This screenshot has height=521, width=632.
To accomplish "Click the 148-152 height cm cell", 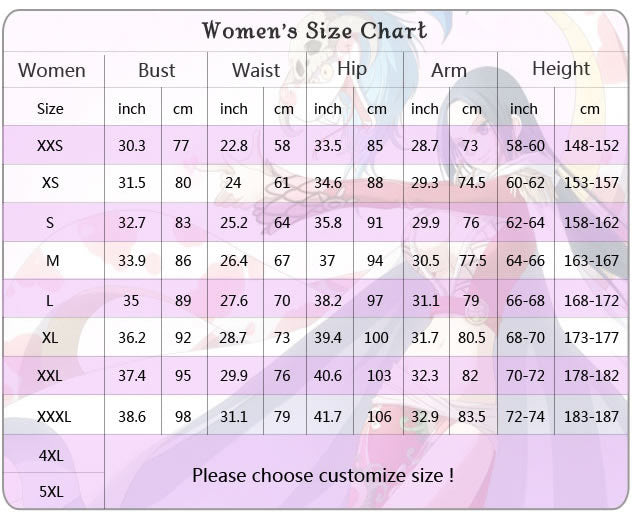I will click(x=591, y=146).
